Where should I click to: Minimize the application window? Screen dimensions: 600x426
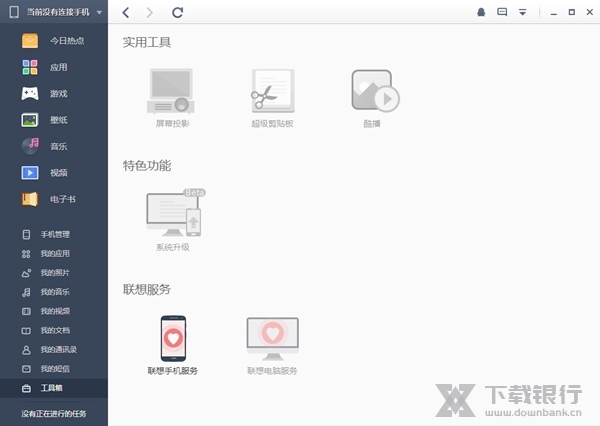pyautogui.click(x=553, y=13)
